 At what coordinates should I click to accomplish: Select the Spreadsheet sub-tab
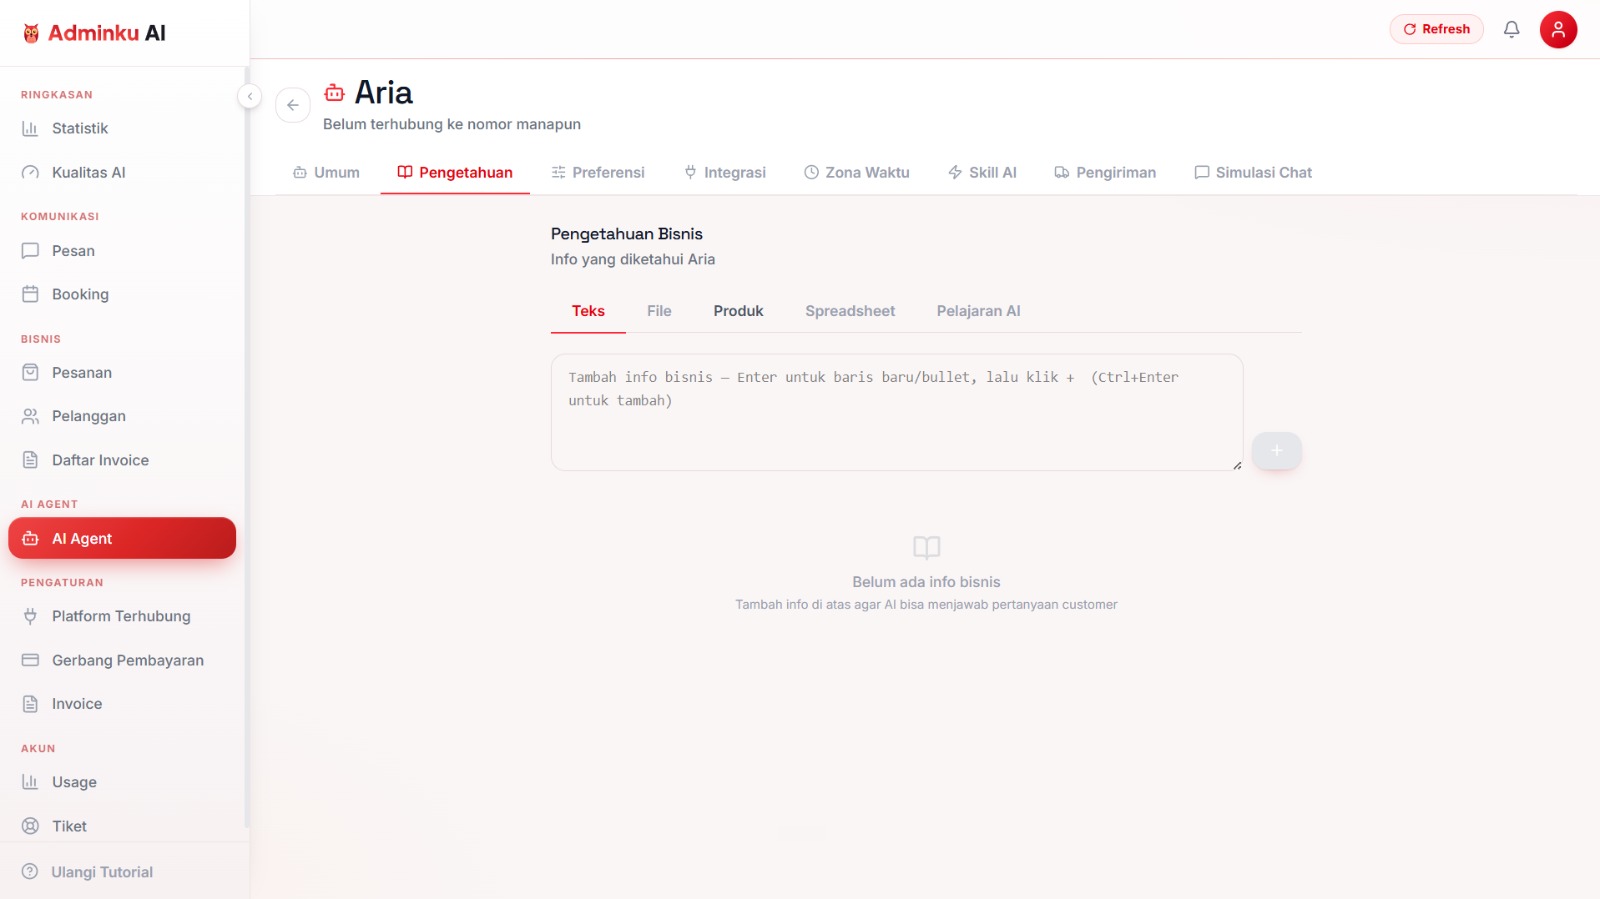point(850,311)
